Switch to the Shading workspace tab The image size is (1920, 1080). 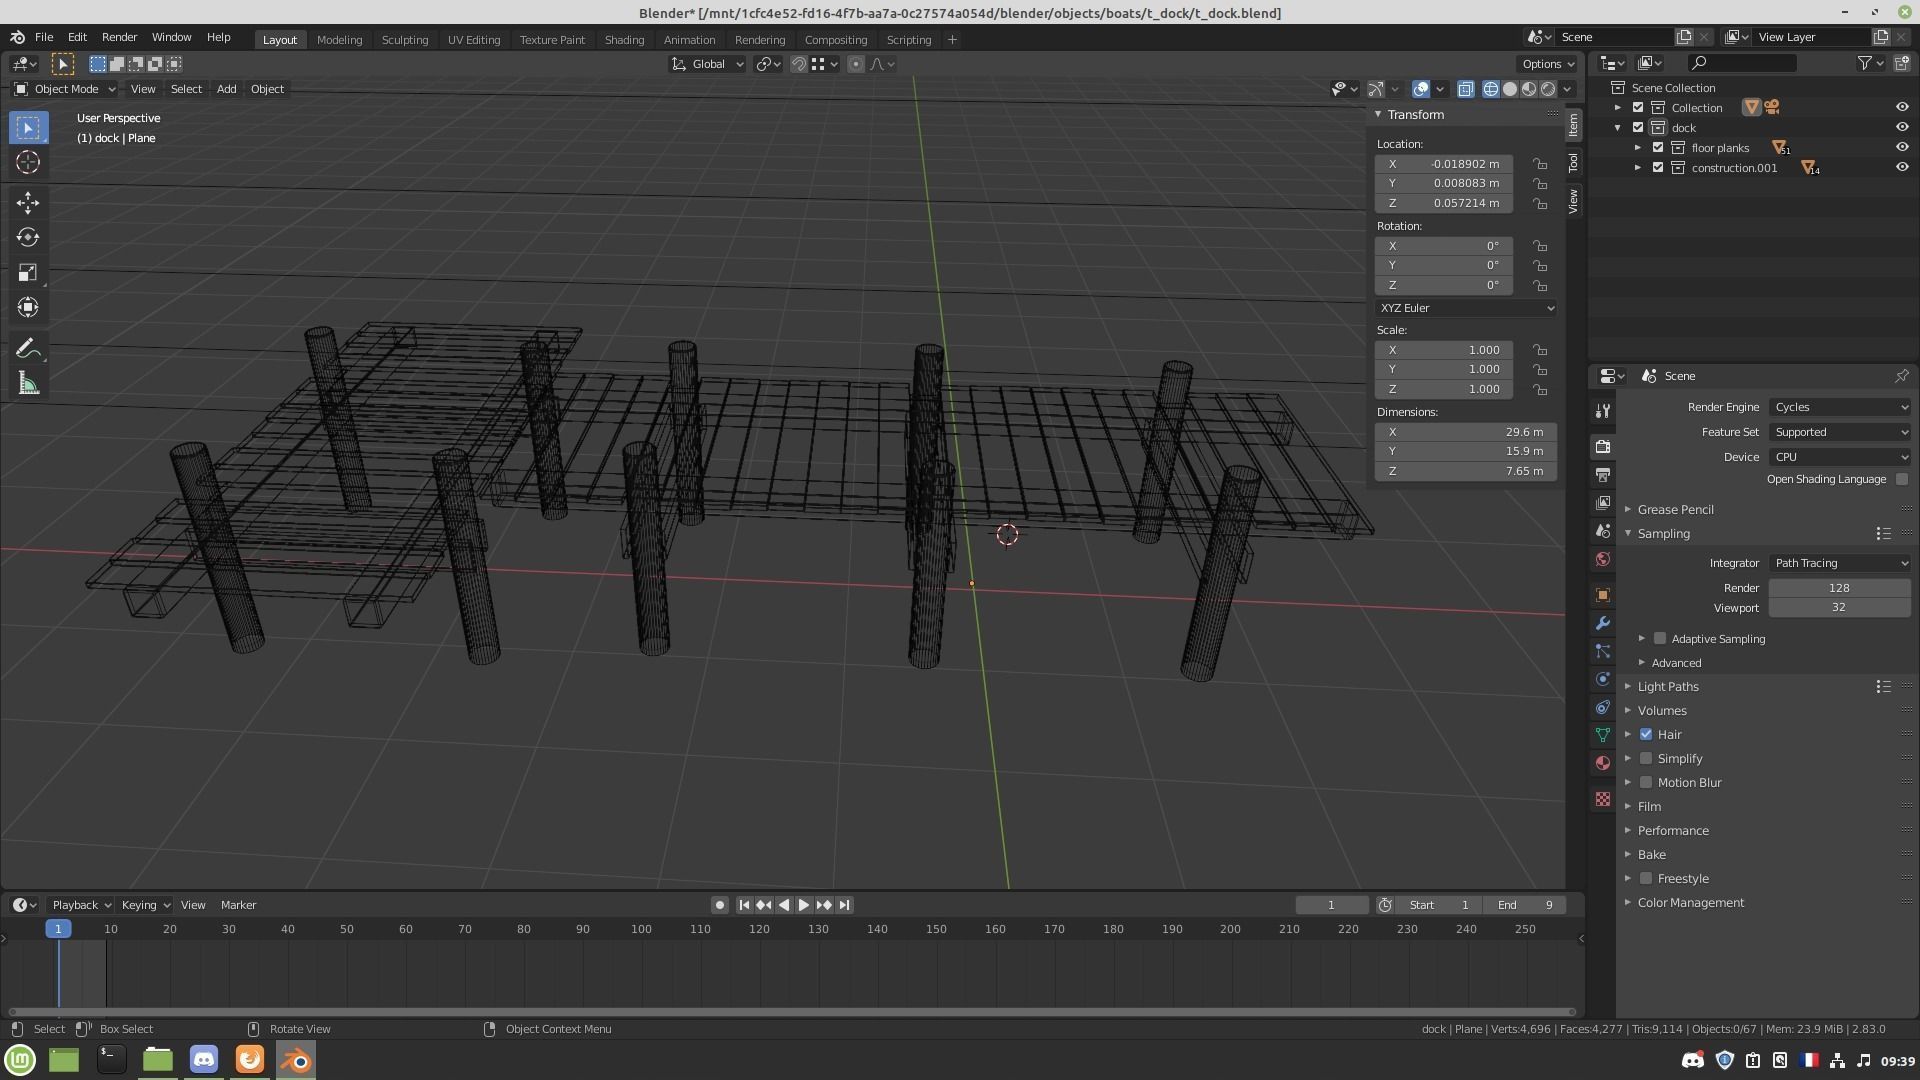[624, 40]
